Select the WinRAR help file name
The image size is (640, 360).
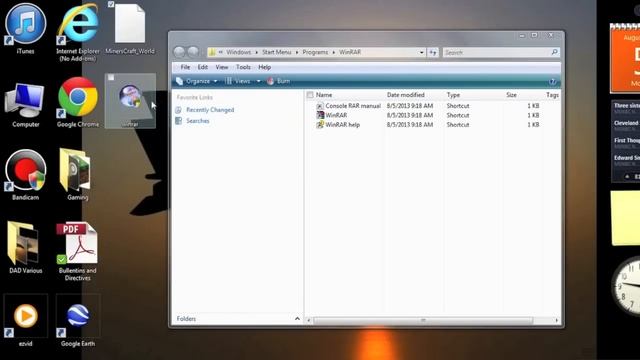pyautogui.click(x=342, y=124)
